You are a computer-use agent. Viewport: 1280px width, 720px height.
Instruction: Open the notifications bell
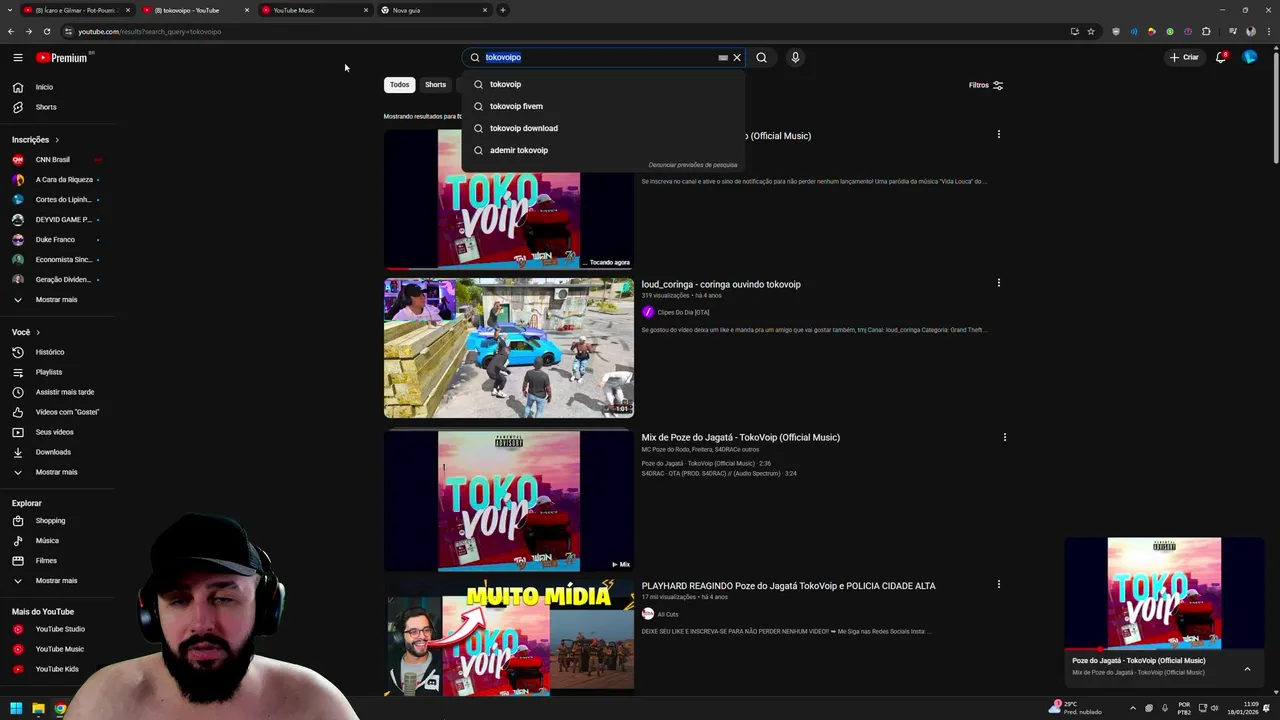click(x=1221, y=57)
